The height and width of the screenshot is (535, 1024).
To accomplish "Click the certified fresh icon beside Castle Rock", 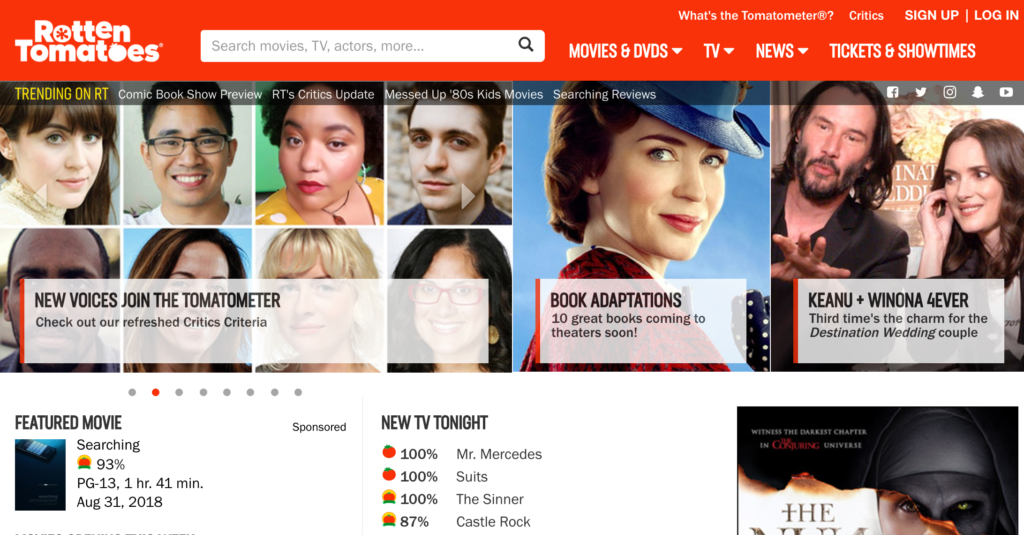I will pyautogui.click(x=389, y=520).
